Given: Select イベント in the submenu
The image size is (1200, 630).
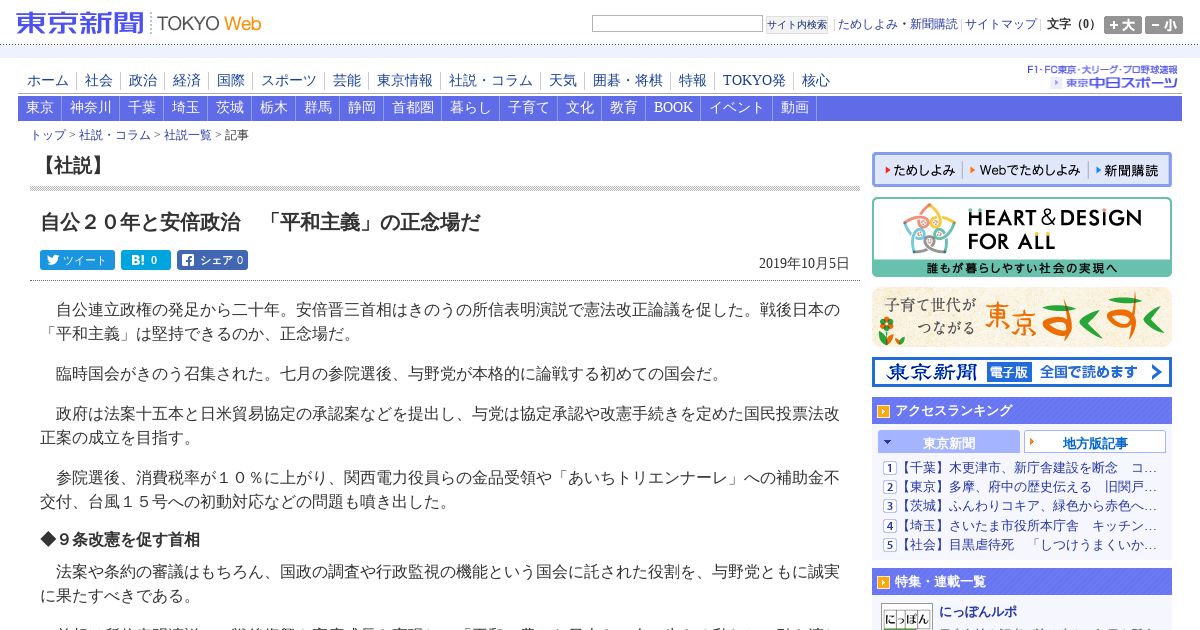Looking at the screenshot, I should coord(737,108).
